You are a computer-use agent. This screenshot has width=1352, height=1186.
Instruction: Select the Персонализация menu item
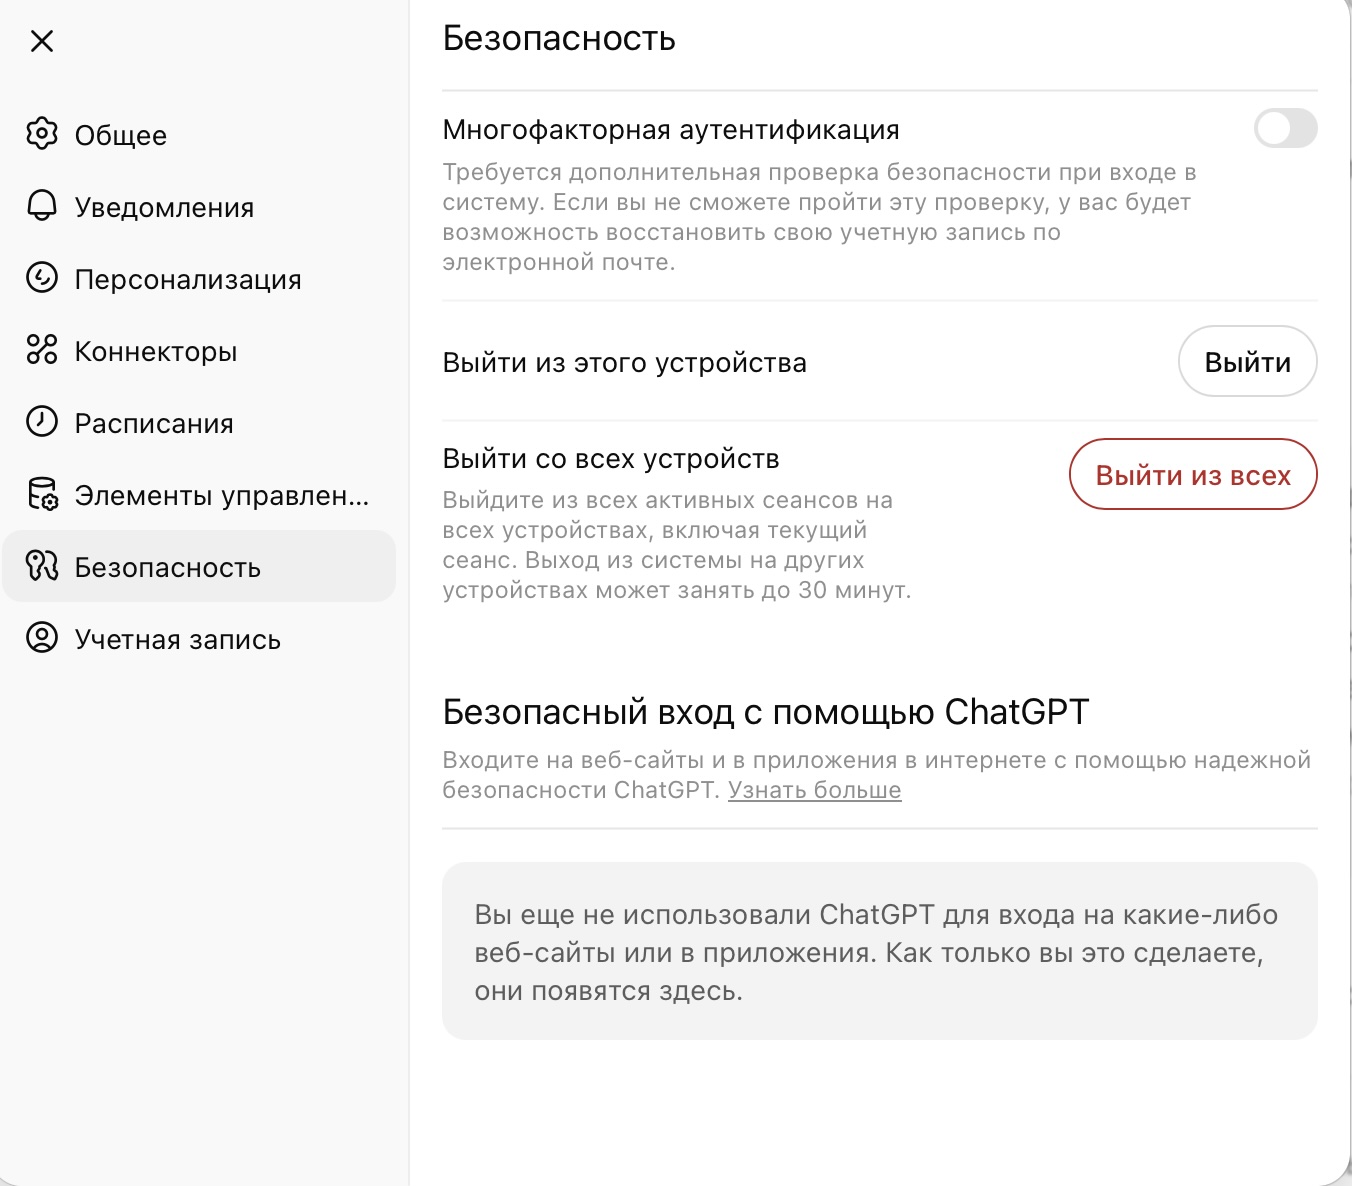pos(188,279)
